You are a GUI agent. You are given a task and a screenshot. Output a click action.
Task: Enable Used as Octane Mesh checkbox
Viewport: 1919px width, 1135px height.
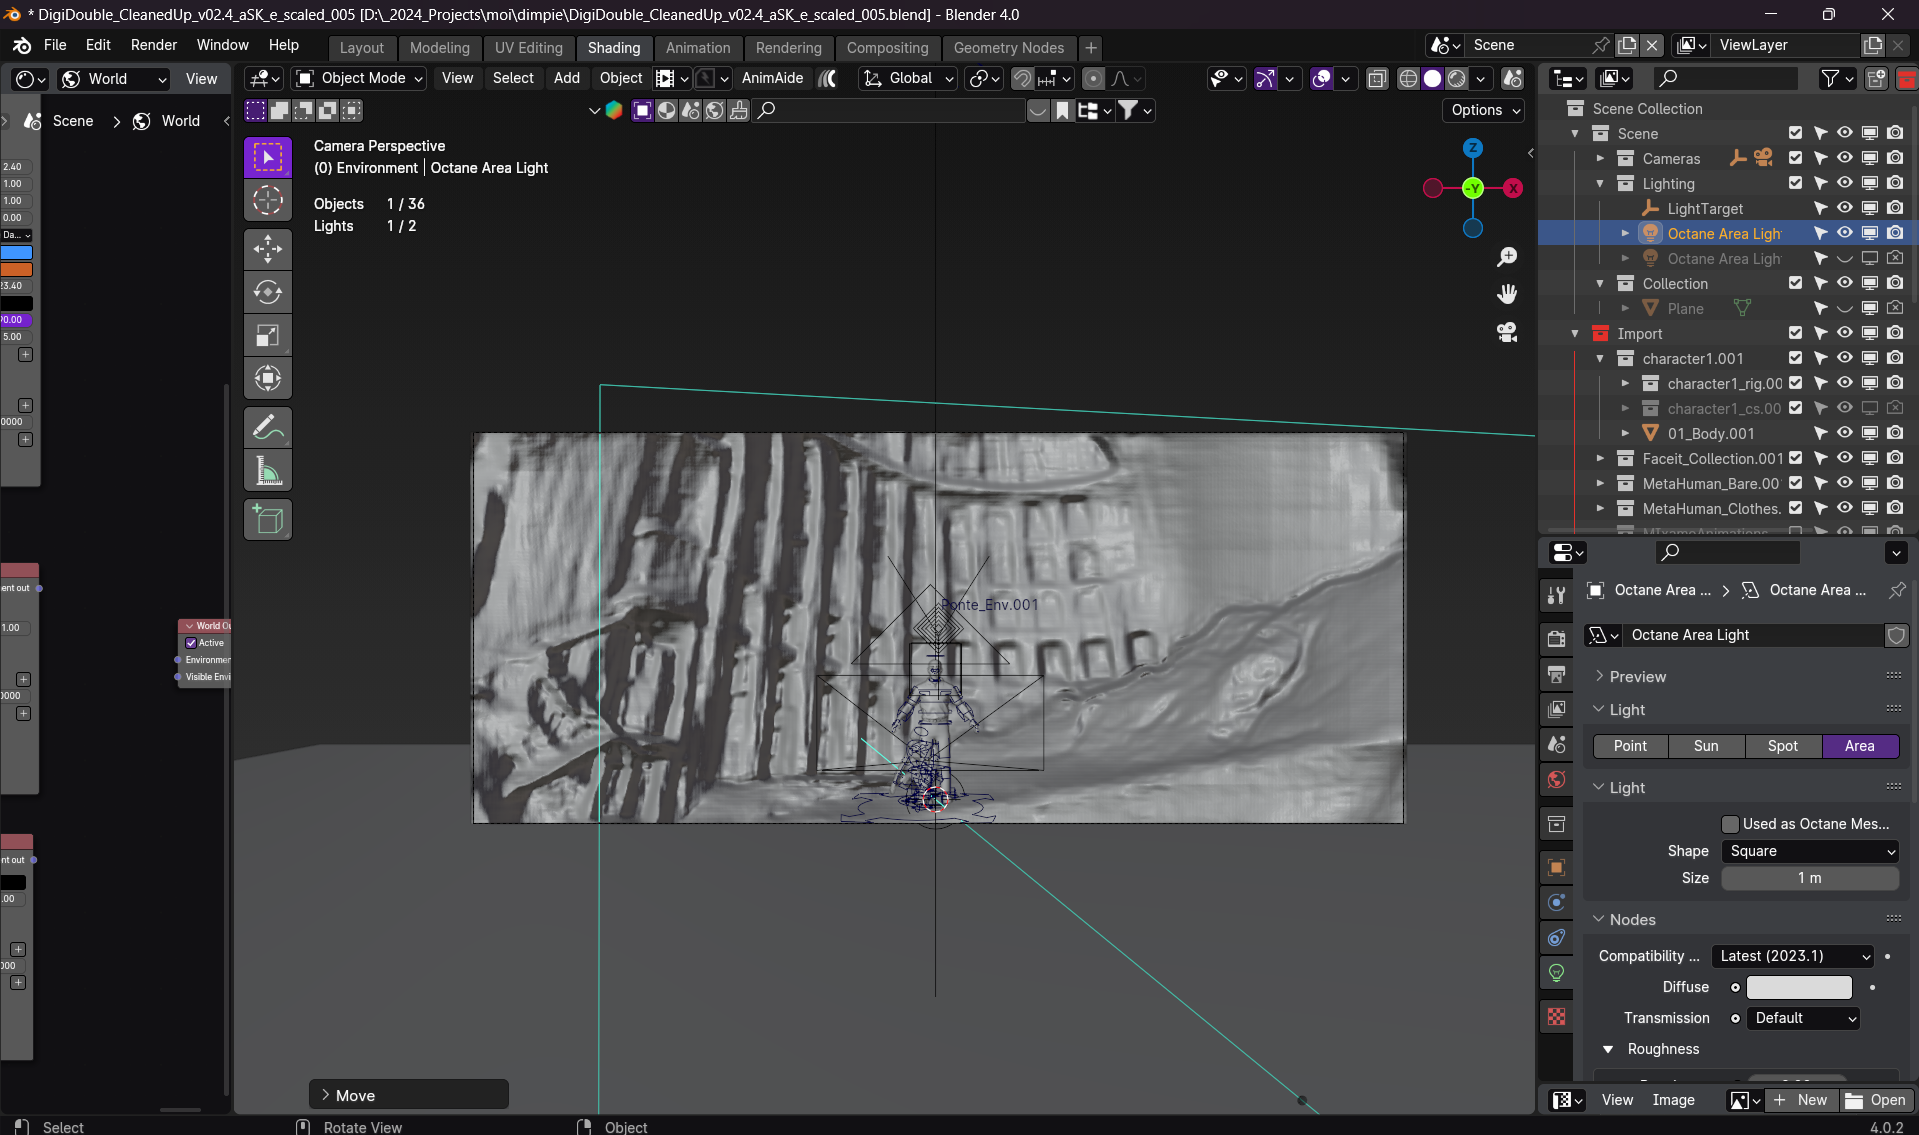(1730, 824)
